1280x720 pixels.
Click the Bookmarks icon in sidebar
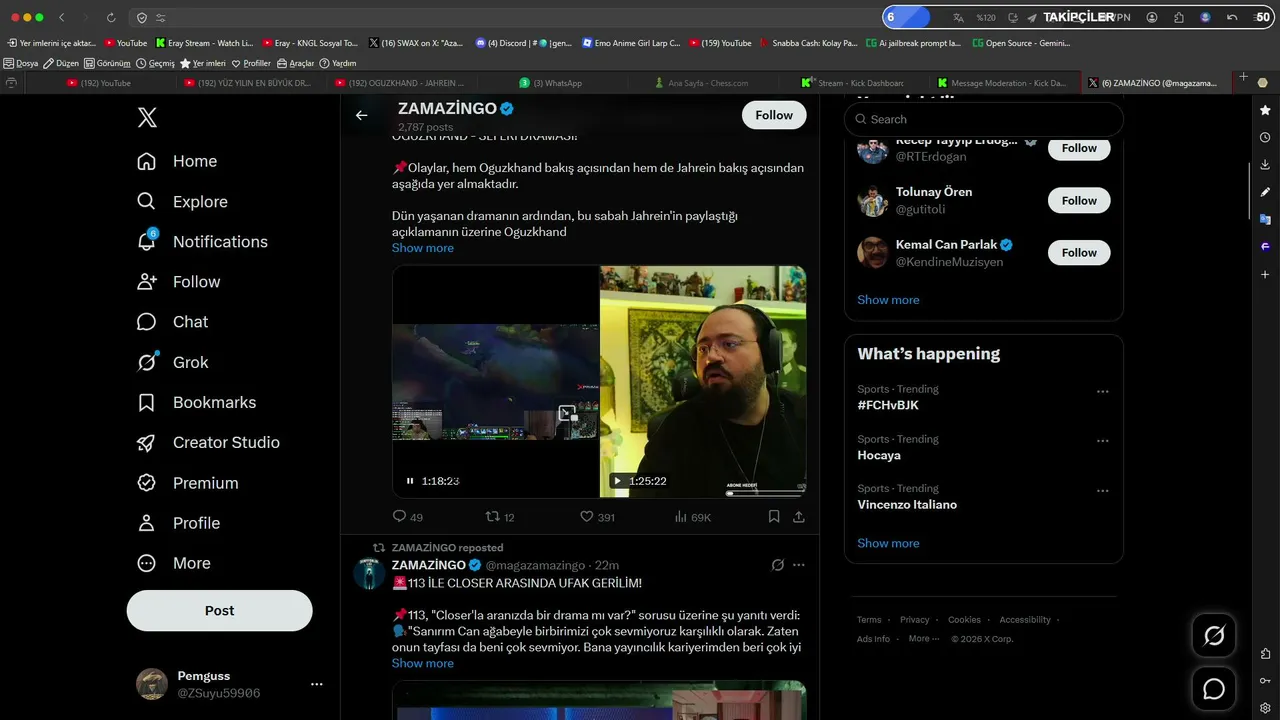click(146, 402)
